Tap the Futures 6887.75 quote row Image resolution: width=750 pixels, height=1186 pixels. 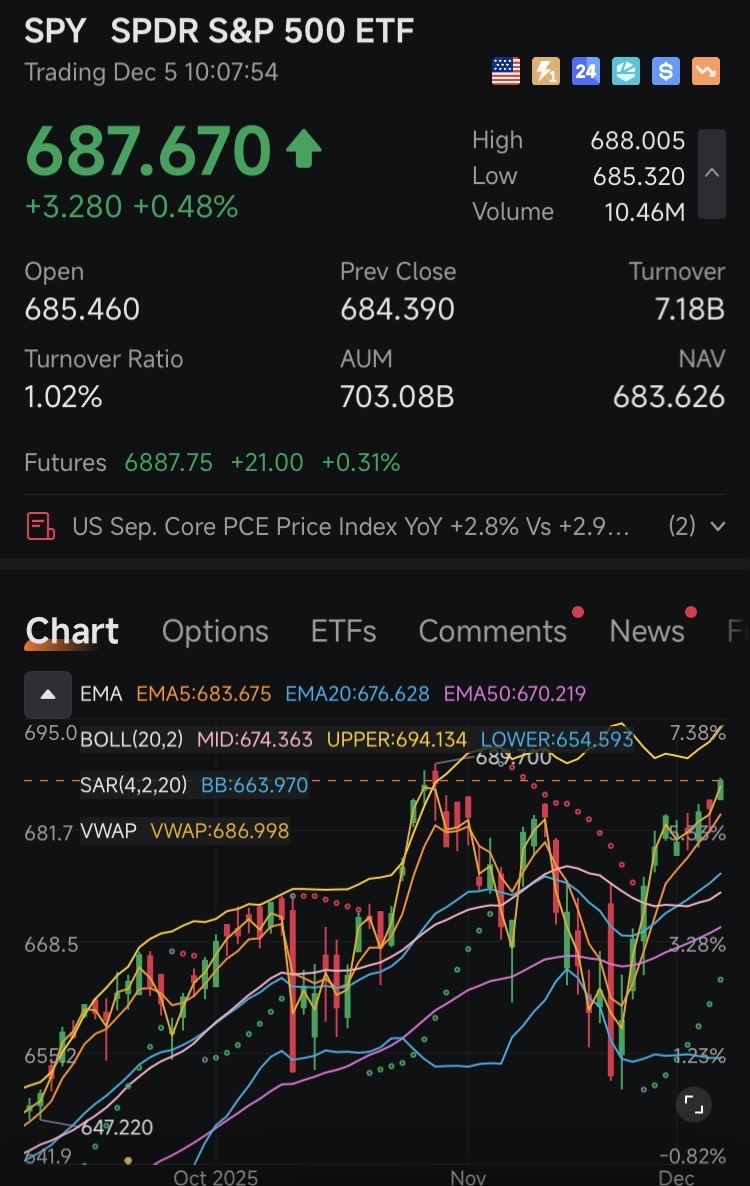pos(212,462)
